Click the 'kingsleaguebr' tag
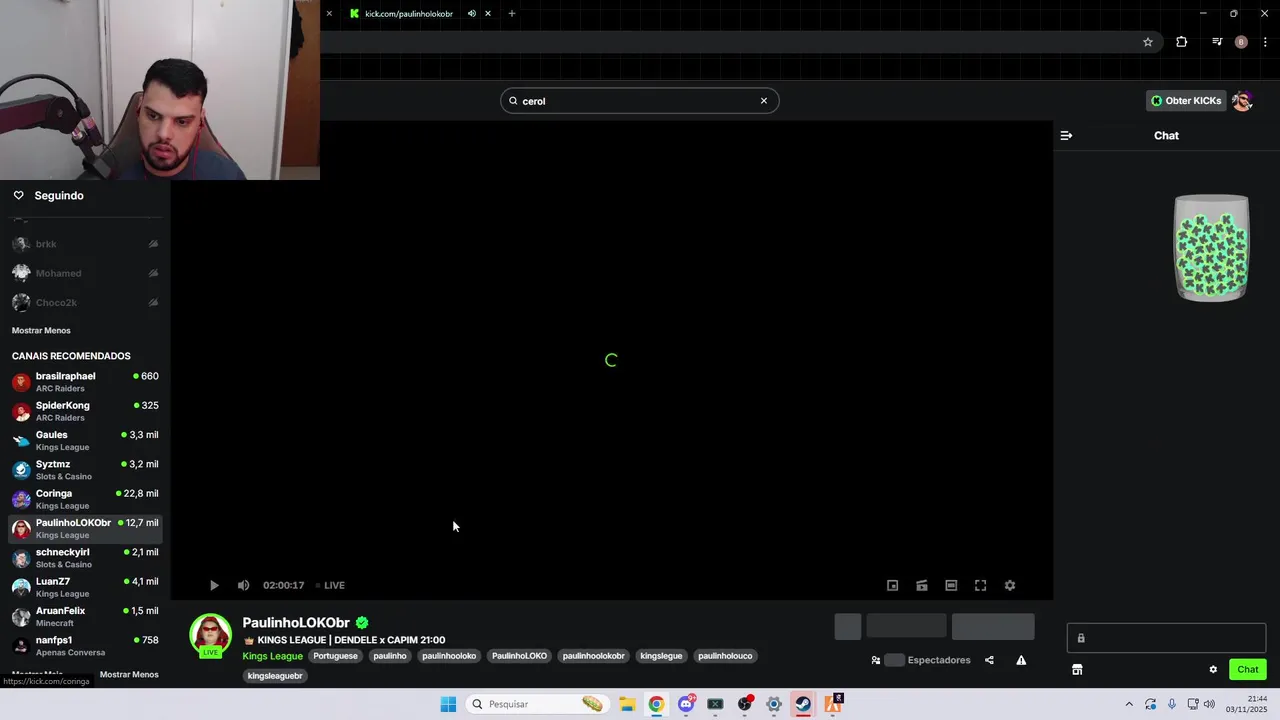Screen dimensions: 1280x720 click(275, 676)
